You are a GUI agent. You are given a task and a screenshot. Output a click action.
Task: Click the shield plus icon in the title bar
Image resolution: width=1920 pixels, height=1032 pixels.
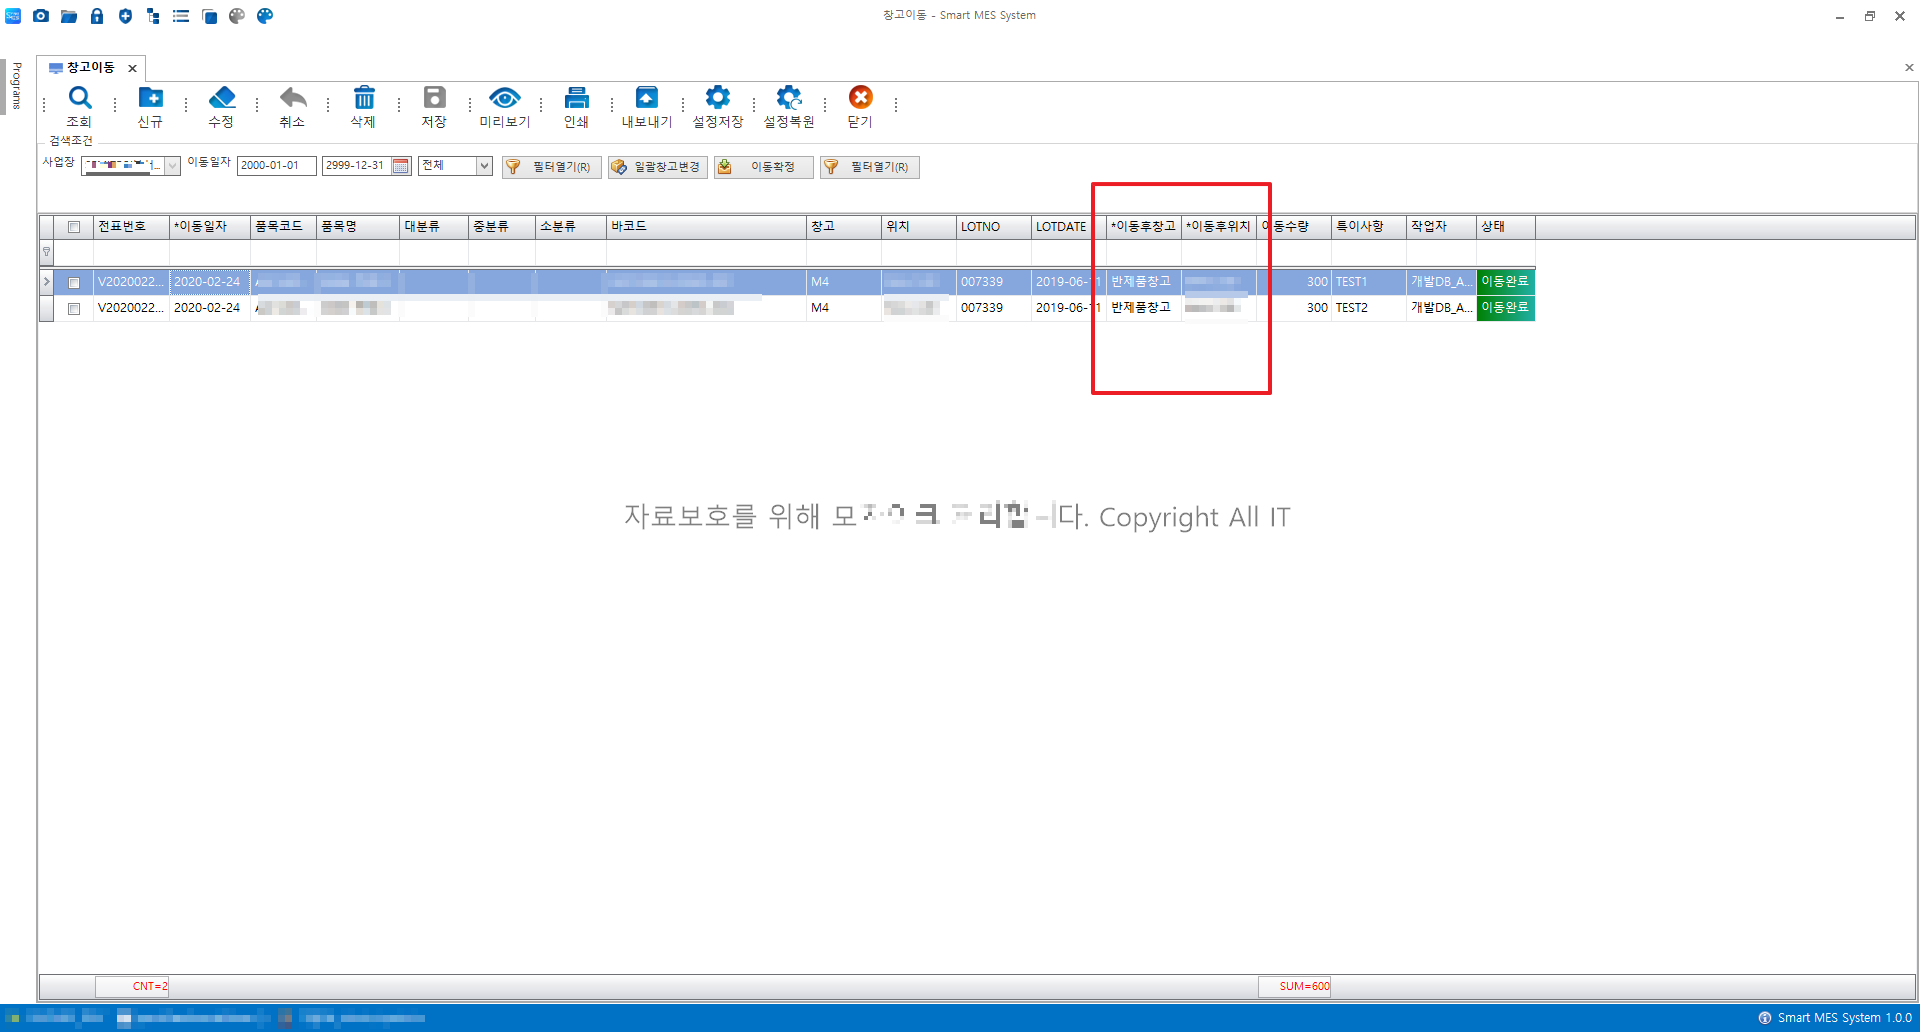125,16
